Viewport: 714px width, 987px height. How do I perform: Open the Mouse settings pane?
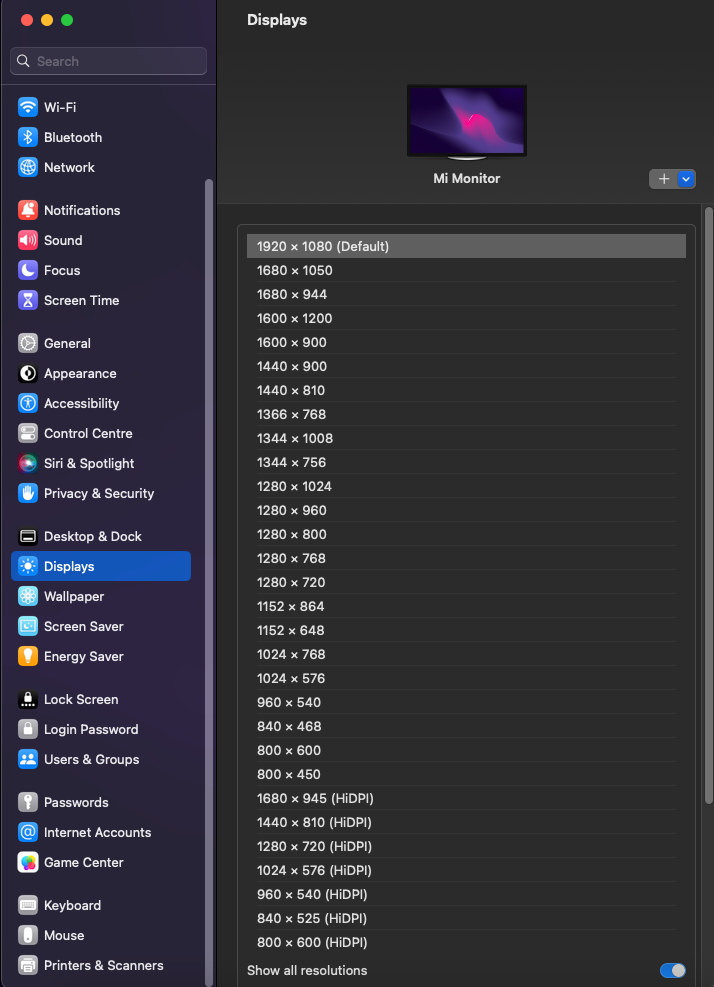tap(101, 935)
